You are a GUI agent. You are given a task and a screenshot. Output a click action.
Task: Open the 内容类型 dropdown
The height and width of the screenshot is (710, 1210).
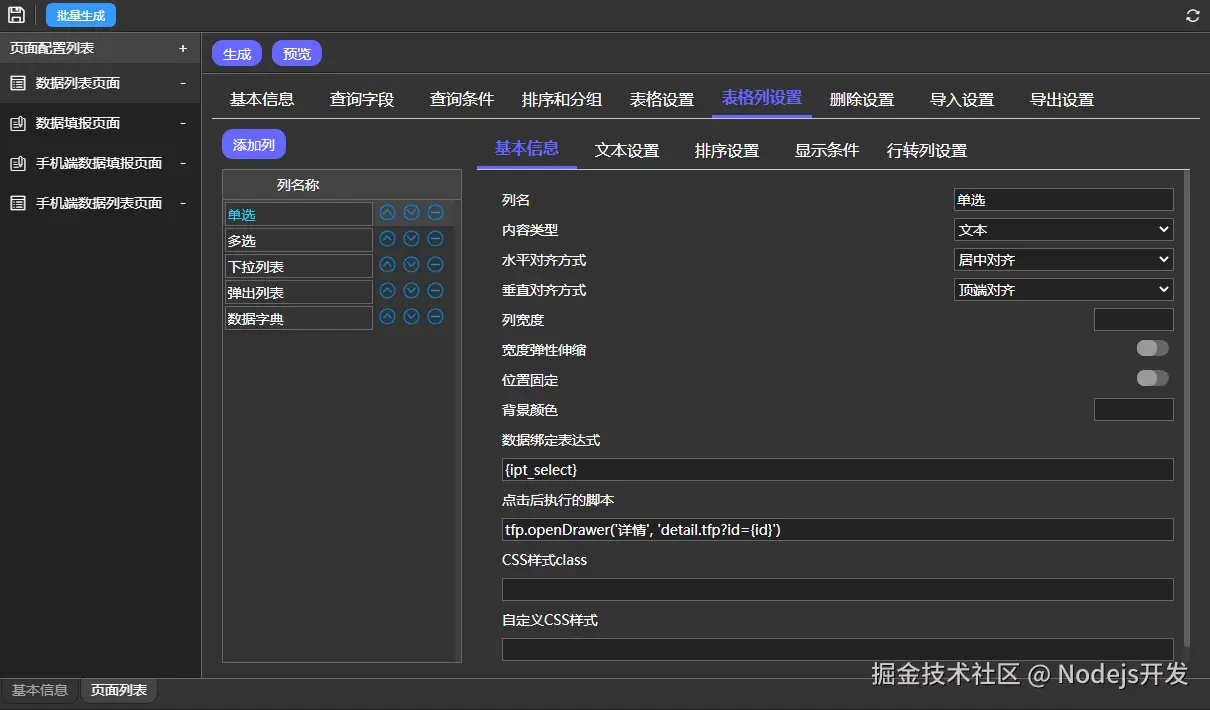[x=1064, y=230]
